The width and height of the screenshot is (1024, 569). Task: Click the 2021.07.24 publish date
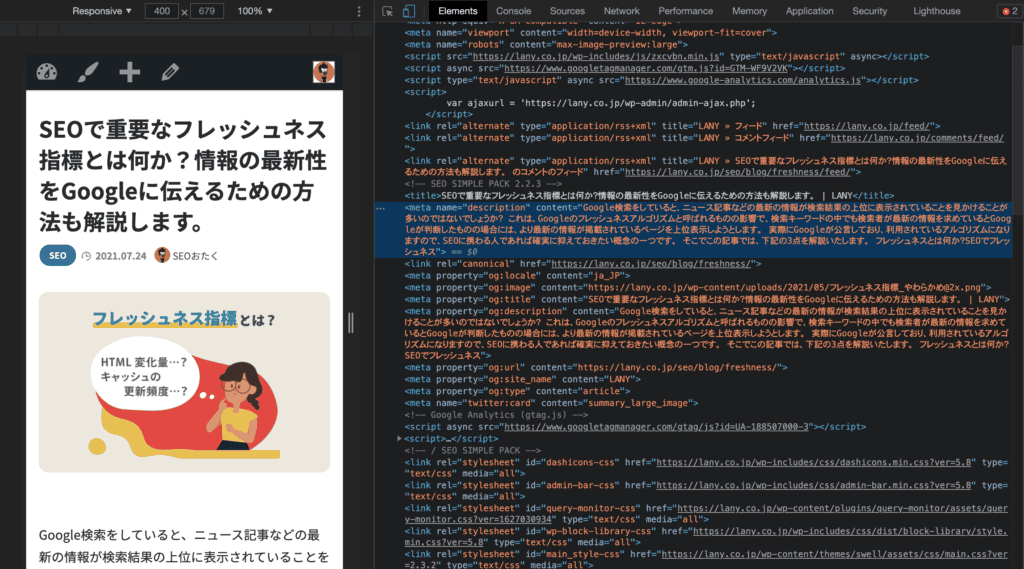pos(121,256)
